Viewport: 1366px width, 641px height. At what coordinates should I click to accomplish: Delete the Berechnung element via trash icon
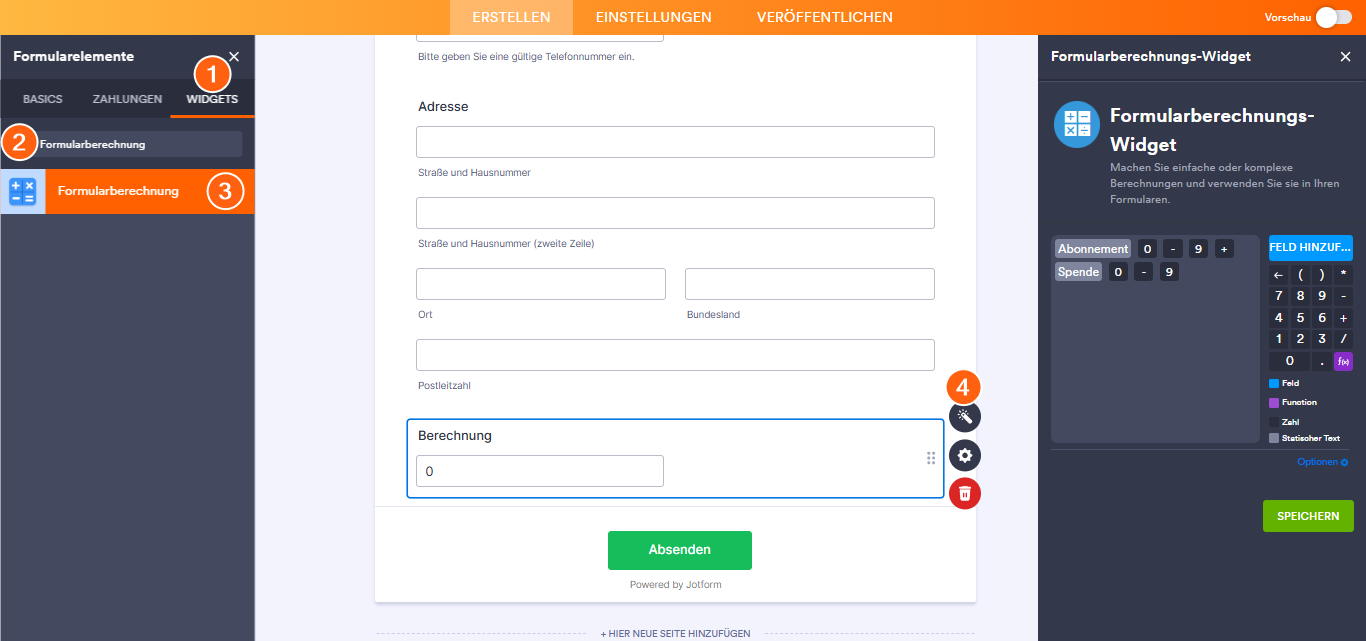(x=963, y=493)
